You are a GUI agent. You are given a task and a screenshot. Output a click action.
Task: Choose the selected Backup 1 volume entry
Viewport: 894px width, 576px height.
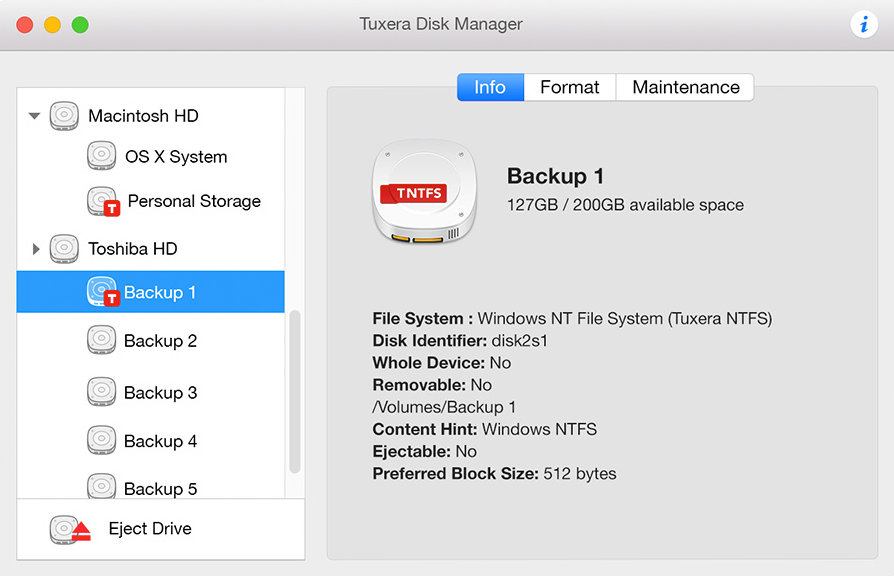point(160,292)
